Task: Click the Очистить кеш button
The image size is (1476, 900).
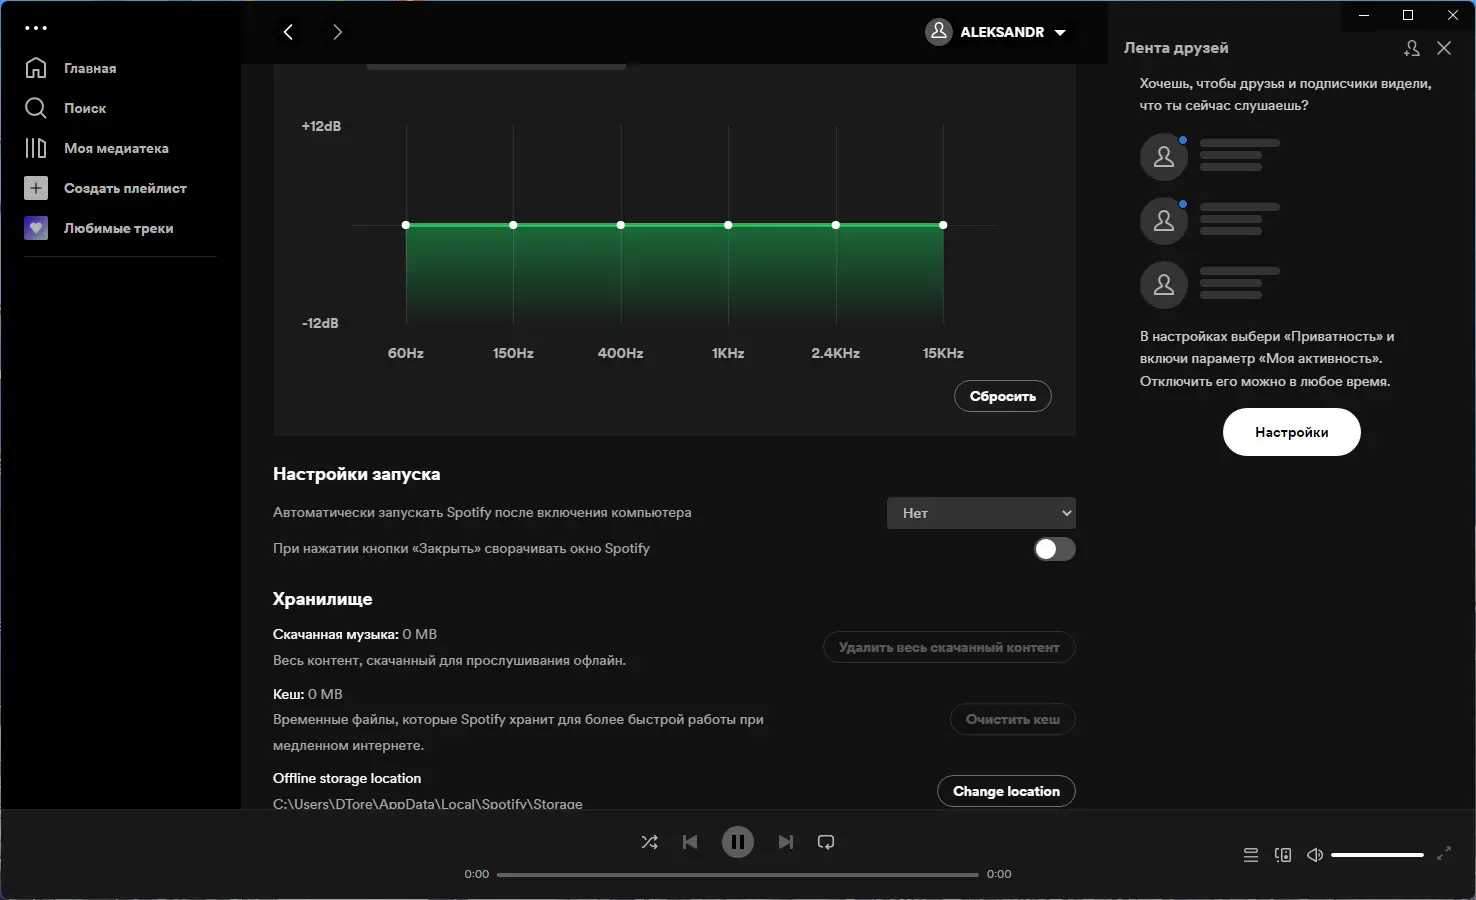Action: 1013,719
